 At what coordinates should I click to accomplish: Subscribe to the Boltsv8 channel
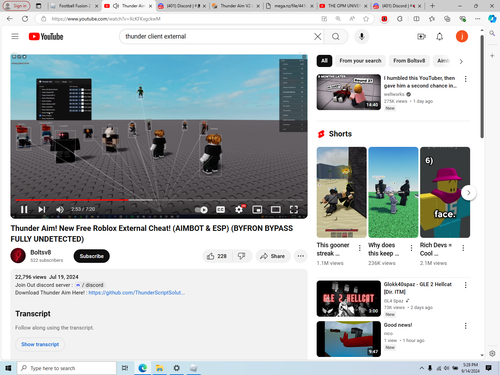pyautogui.click(x=92, y=256)
